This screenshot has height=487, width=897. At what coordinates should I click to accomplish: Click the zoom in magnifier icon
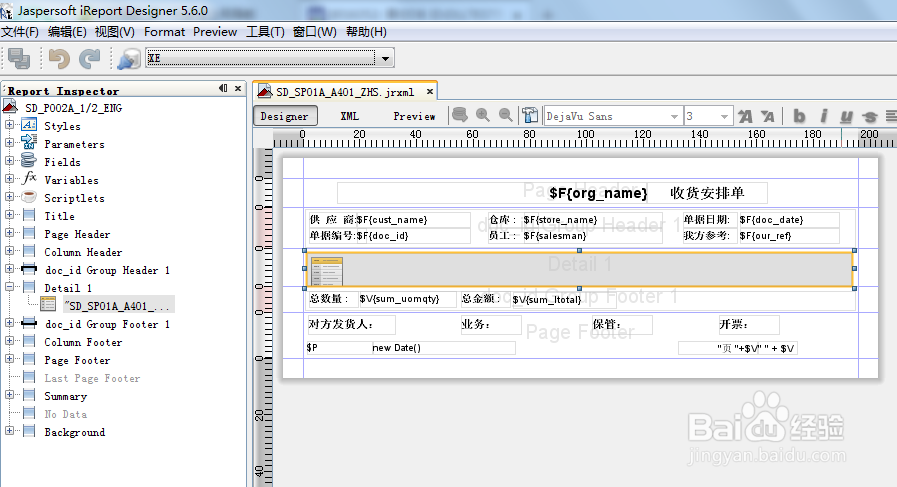482,115
